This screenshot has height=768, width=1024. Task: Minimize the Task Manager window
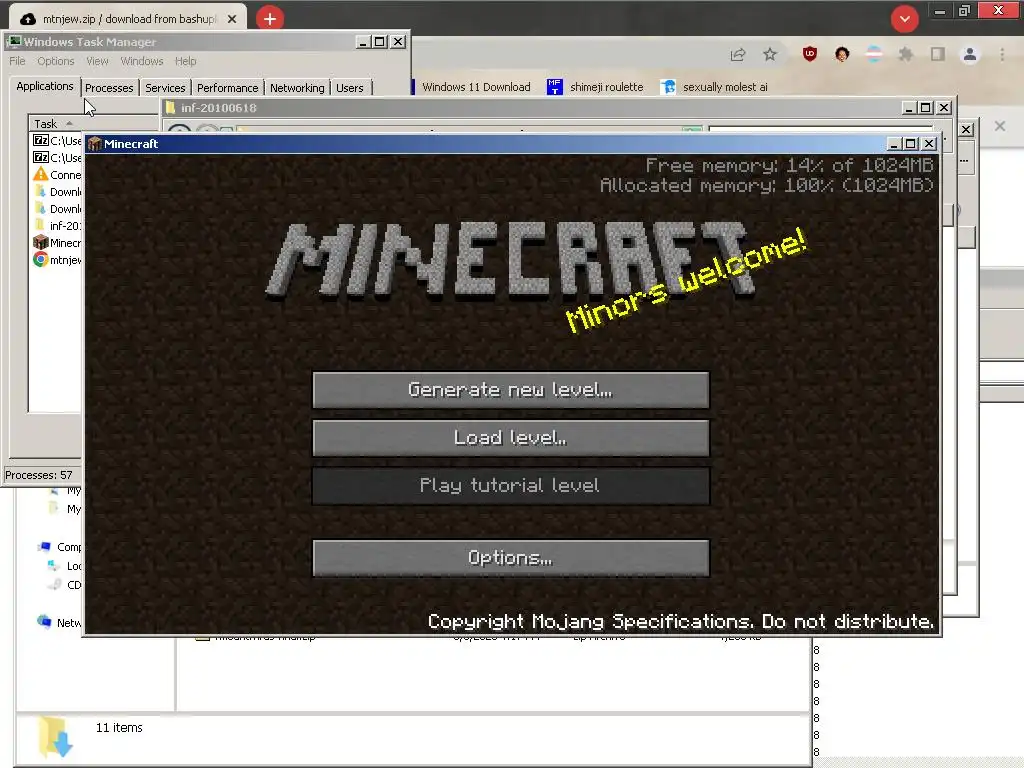pyautogui.click(x=364, y=42)
